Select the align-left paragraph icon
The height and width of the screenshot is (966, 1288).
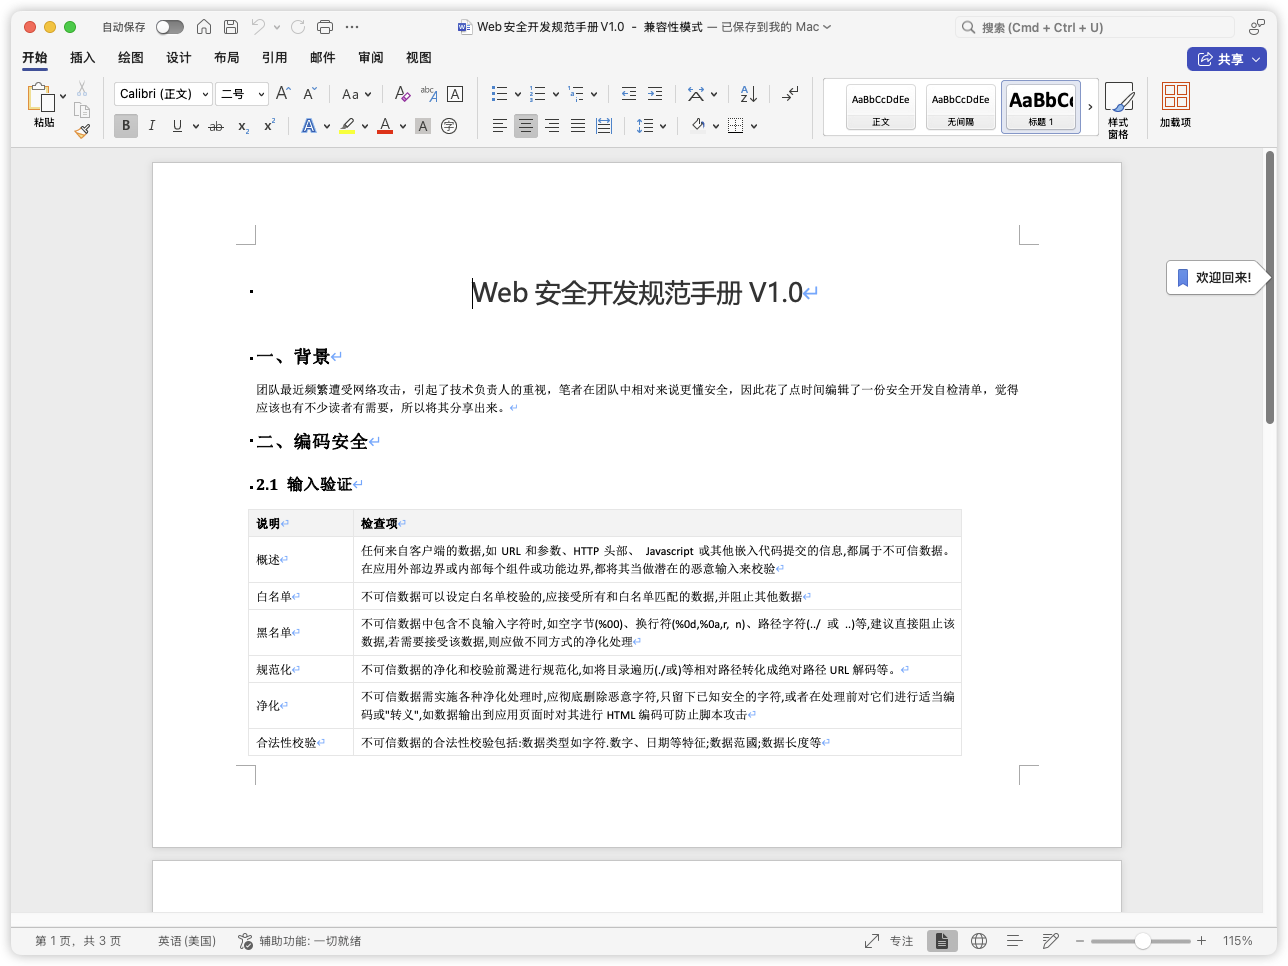(x=499, y=125)
